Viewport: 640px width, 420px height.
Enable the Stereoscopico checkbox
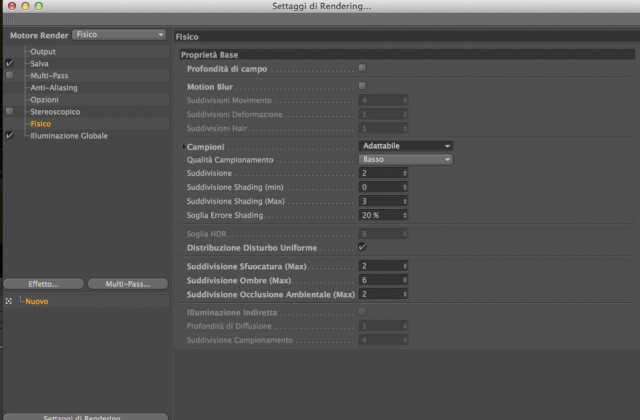point(10,111)
